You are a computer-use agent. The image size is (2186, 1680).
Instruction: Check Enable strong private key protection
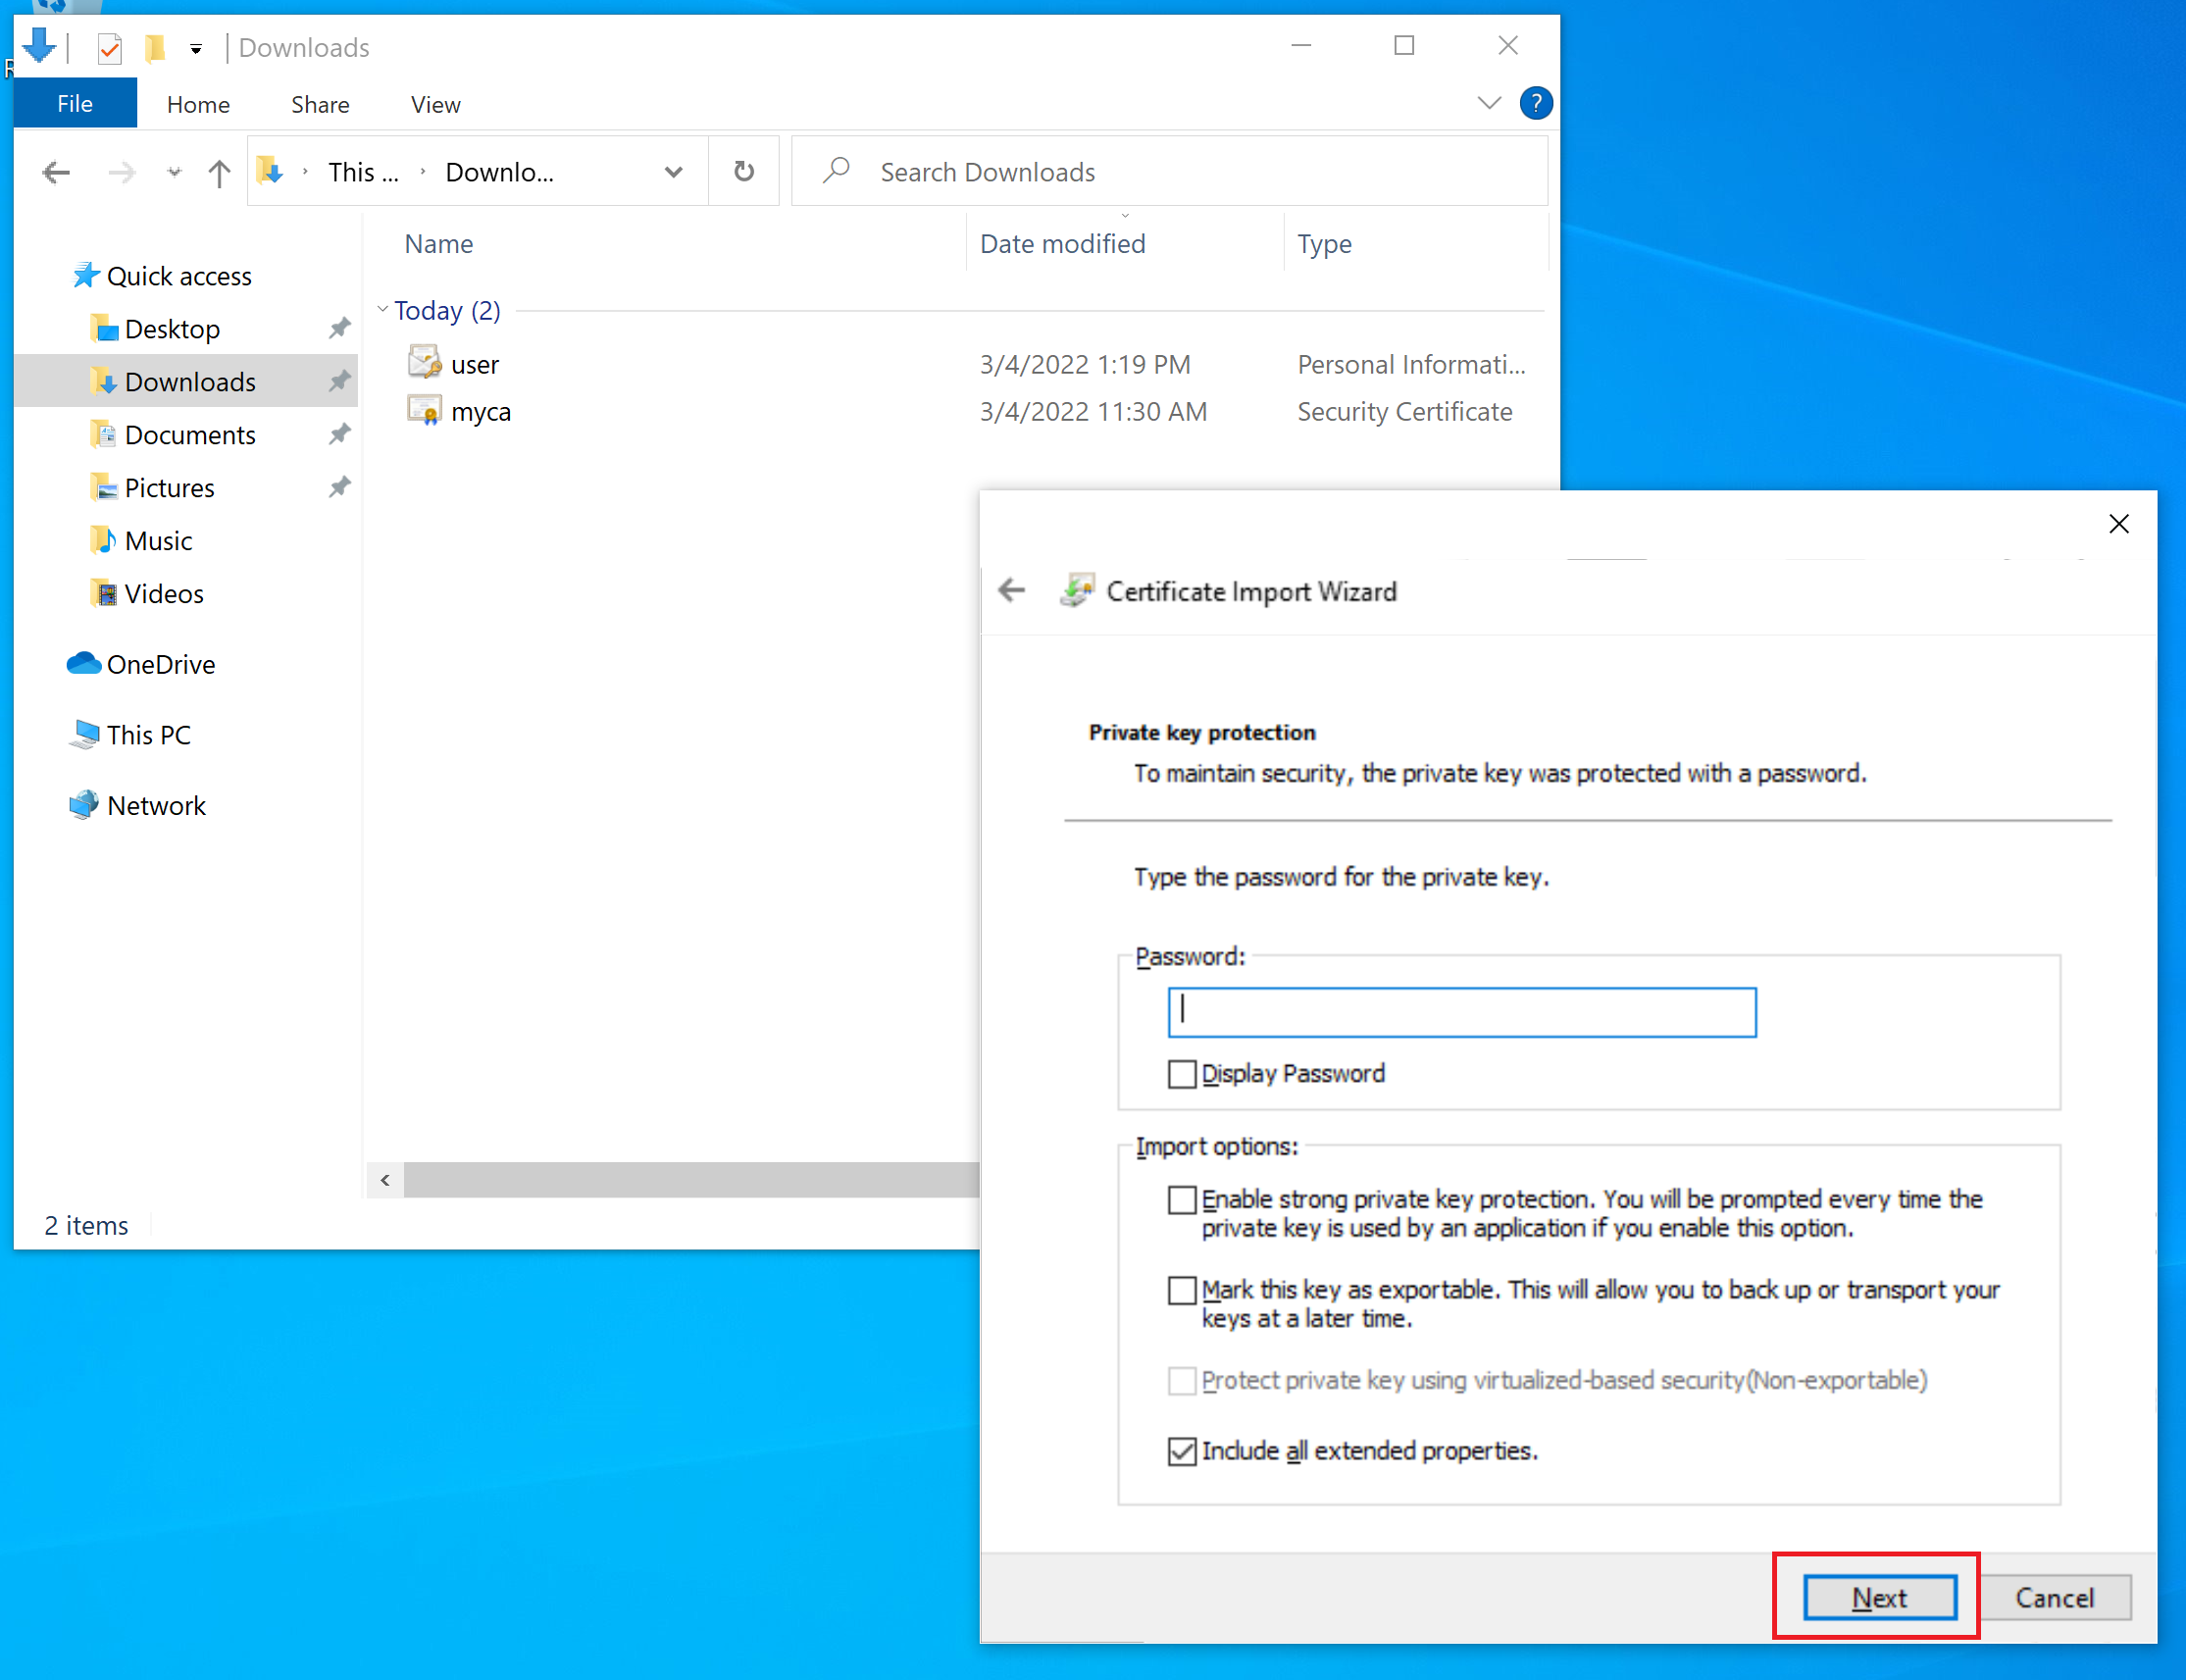(1182, 1199)
